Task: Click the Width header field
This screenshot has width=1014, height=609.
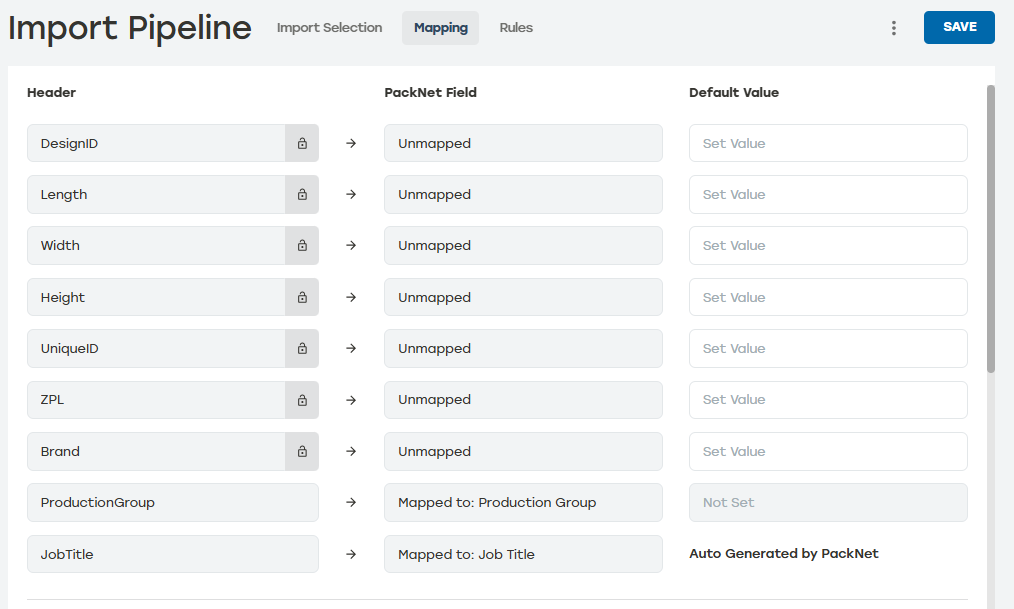Action: 156,245
